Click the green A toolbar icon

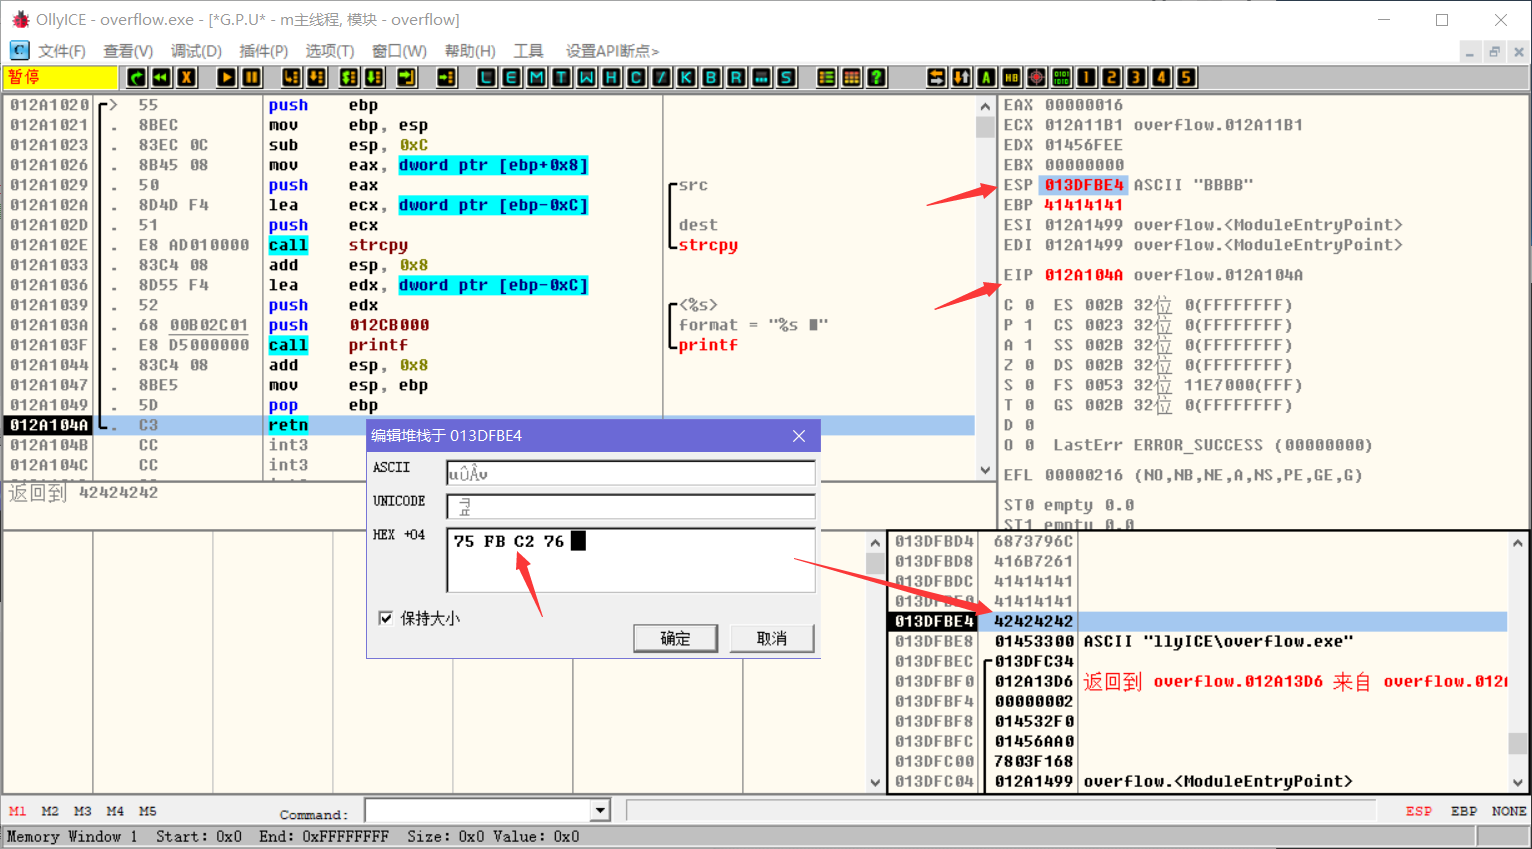987,77
